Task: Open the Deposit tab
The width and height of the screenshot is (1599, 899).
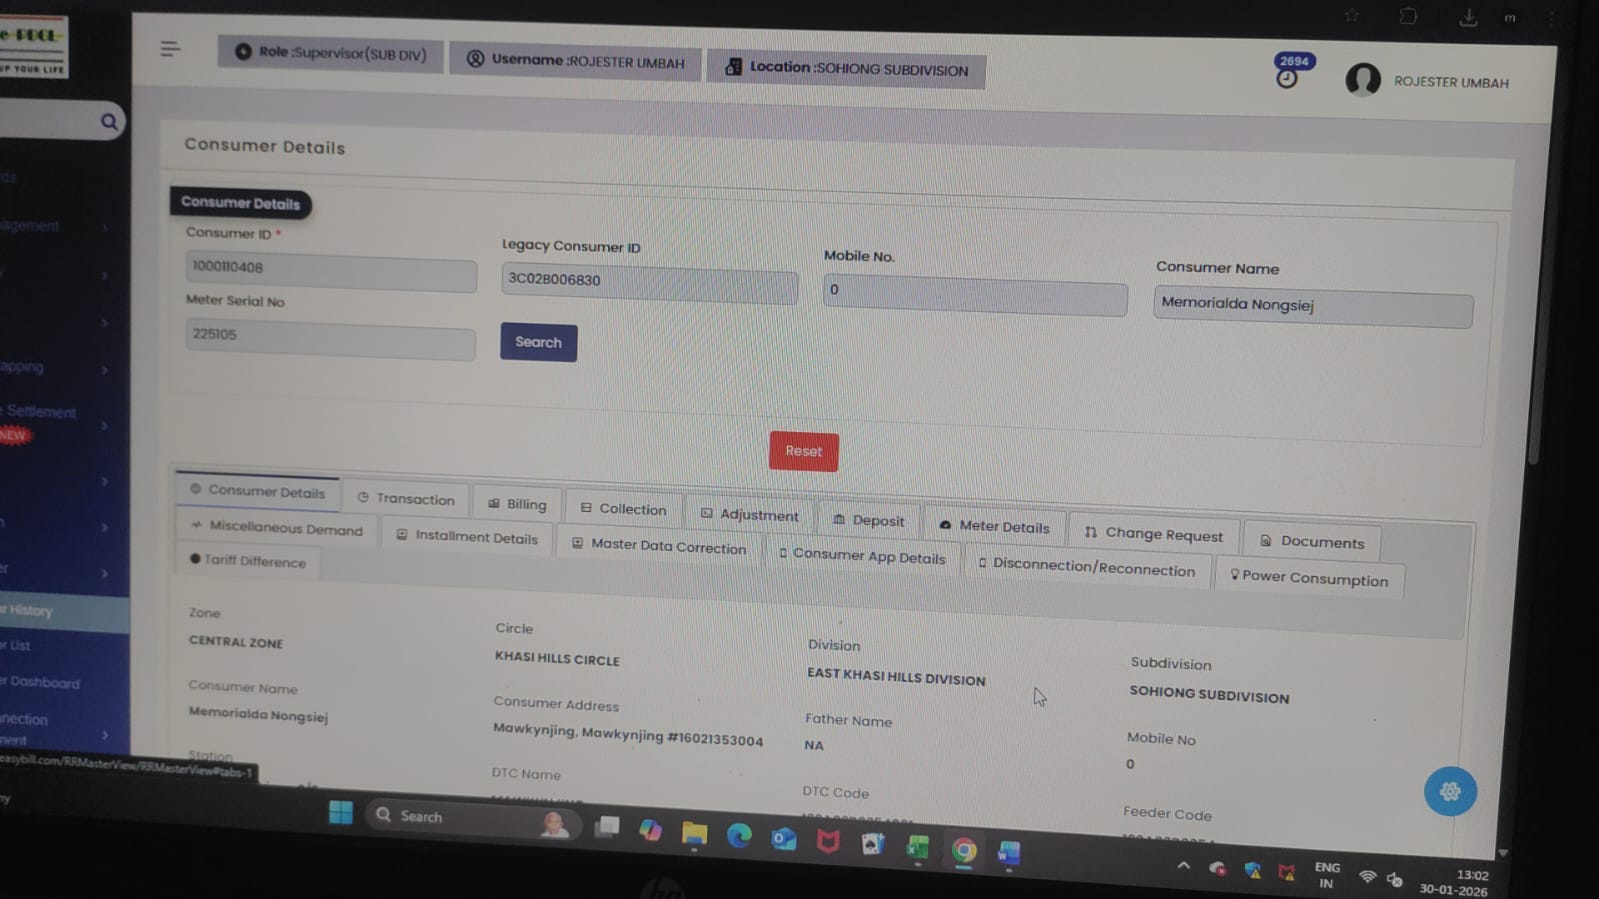Action: coord(868,521)
